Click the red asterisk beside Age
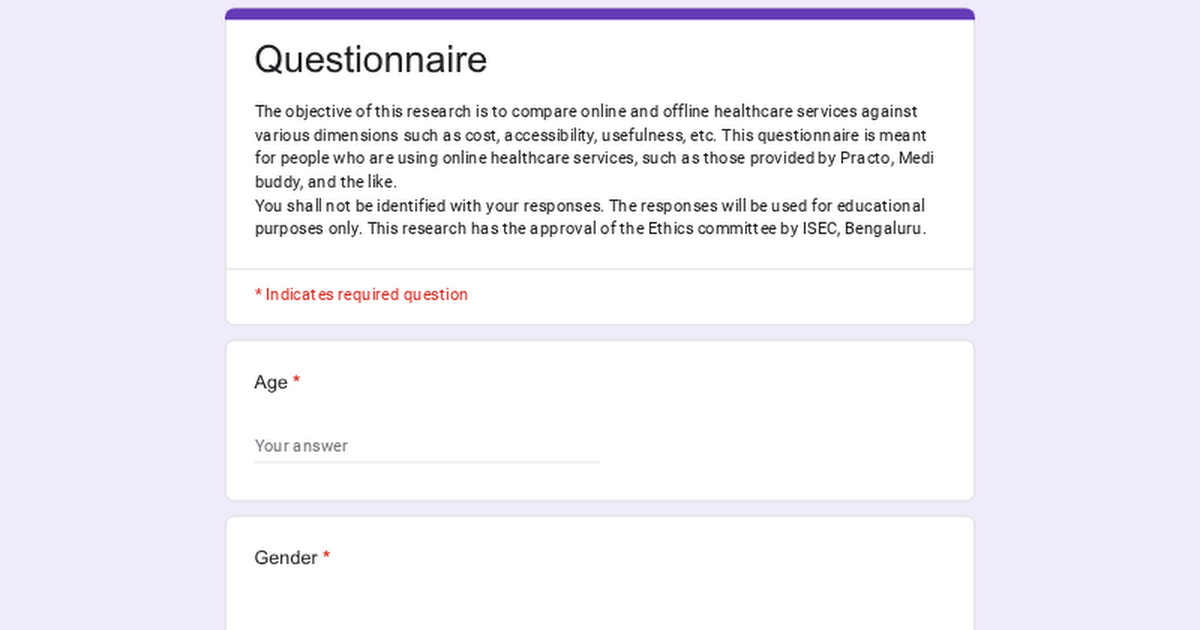Screen dimensions: 1200x630 297,382
